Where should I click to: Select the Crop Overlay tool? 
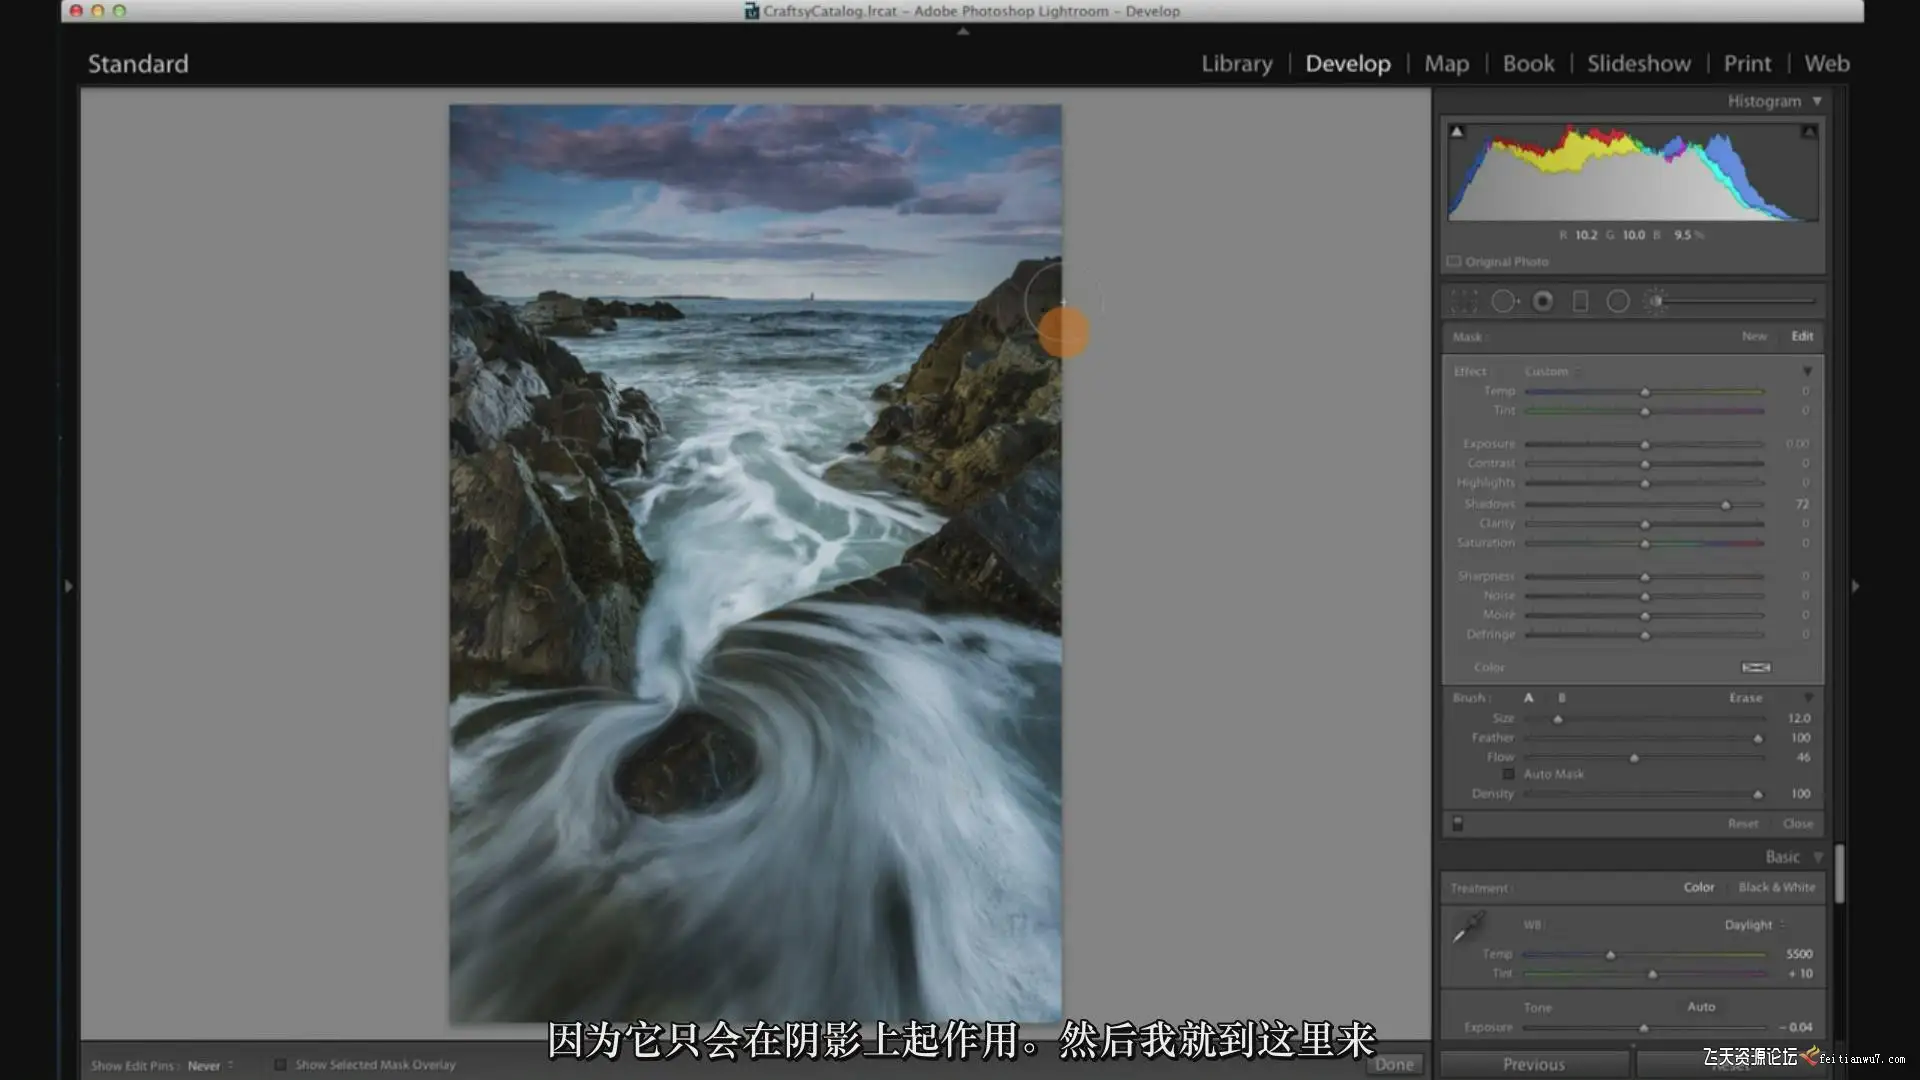(x=1464, y=301)
